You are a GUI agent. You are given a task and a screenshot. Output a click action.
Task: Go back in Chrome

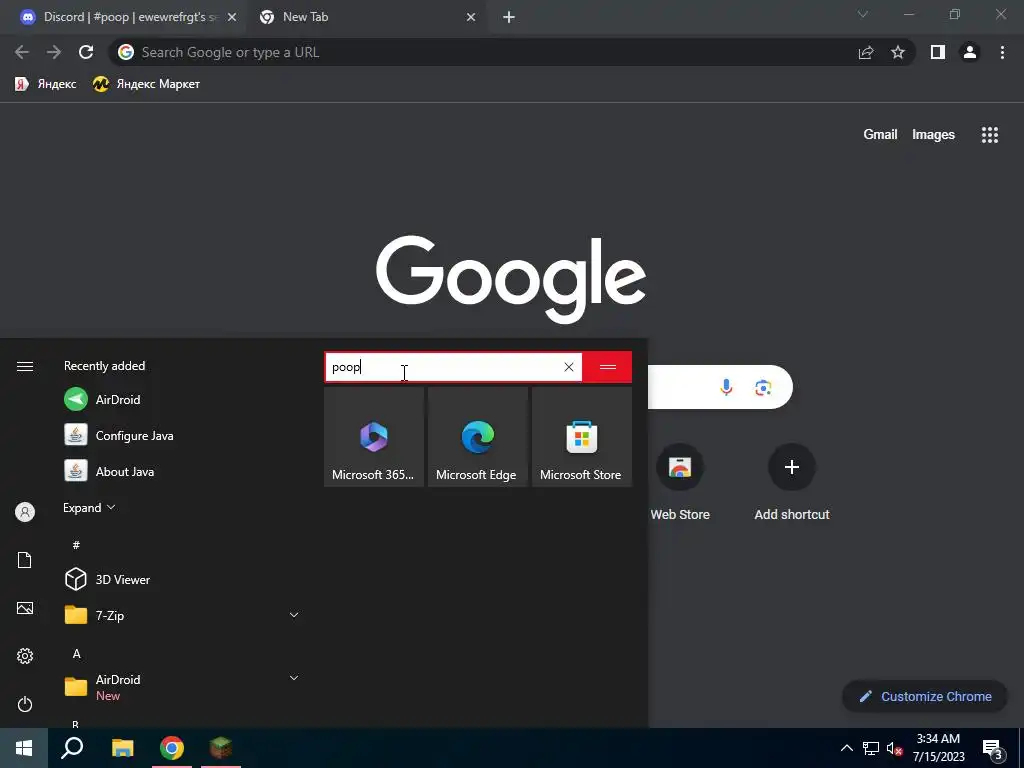(x=22, y=52)
